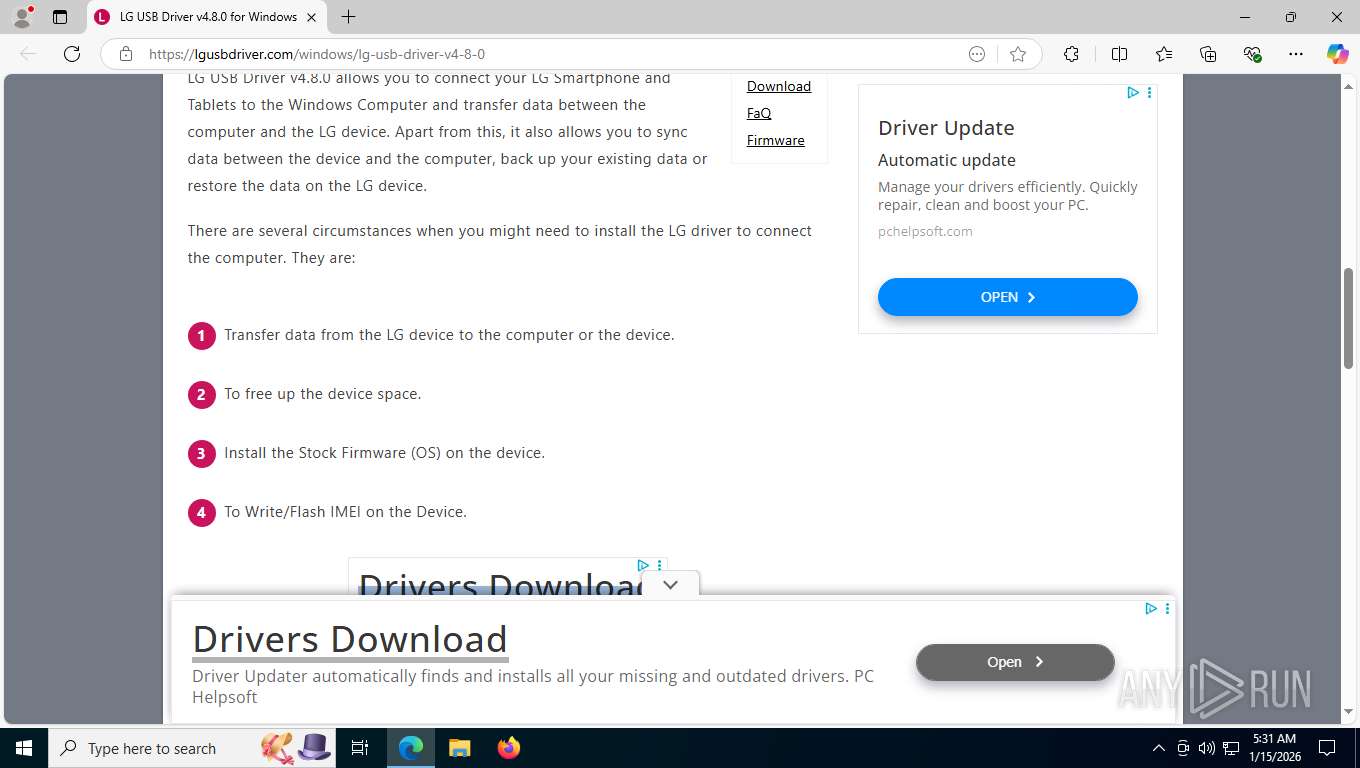Jump to the Download section link

click(x=779, y=86)
